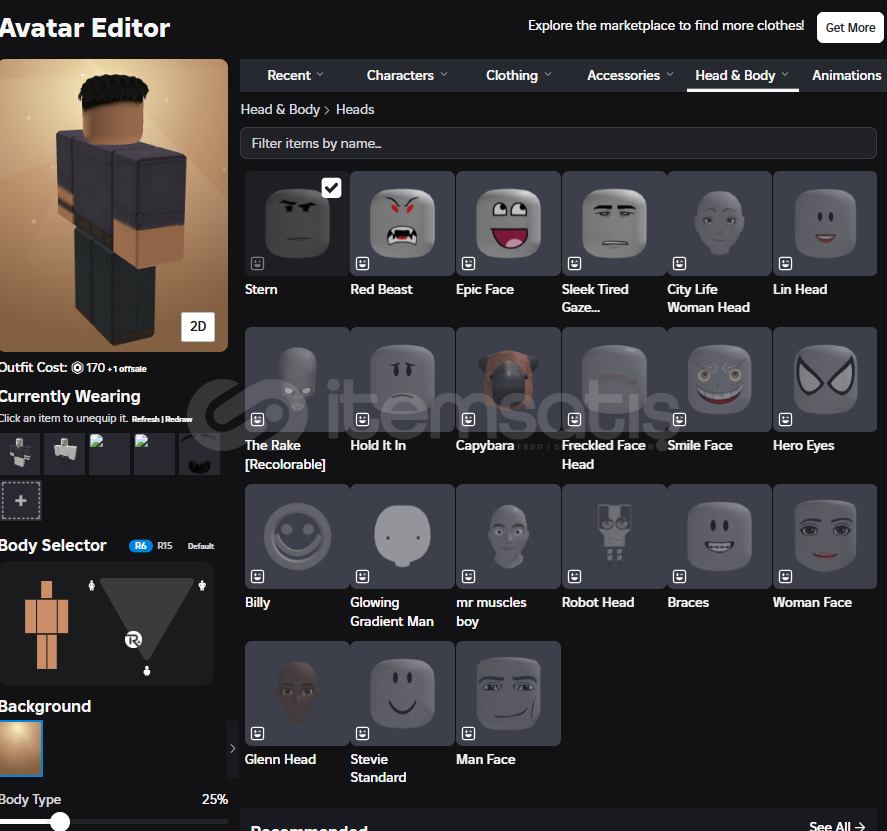Switch avatar rig to R15
Image resolution: width=887 pixels, height=831 pixels.
point(165,546)
